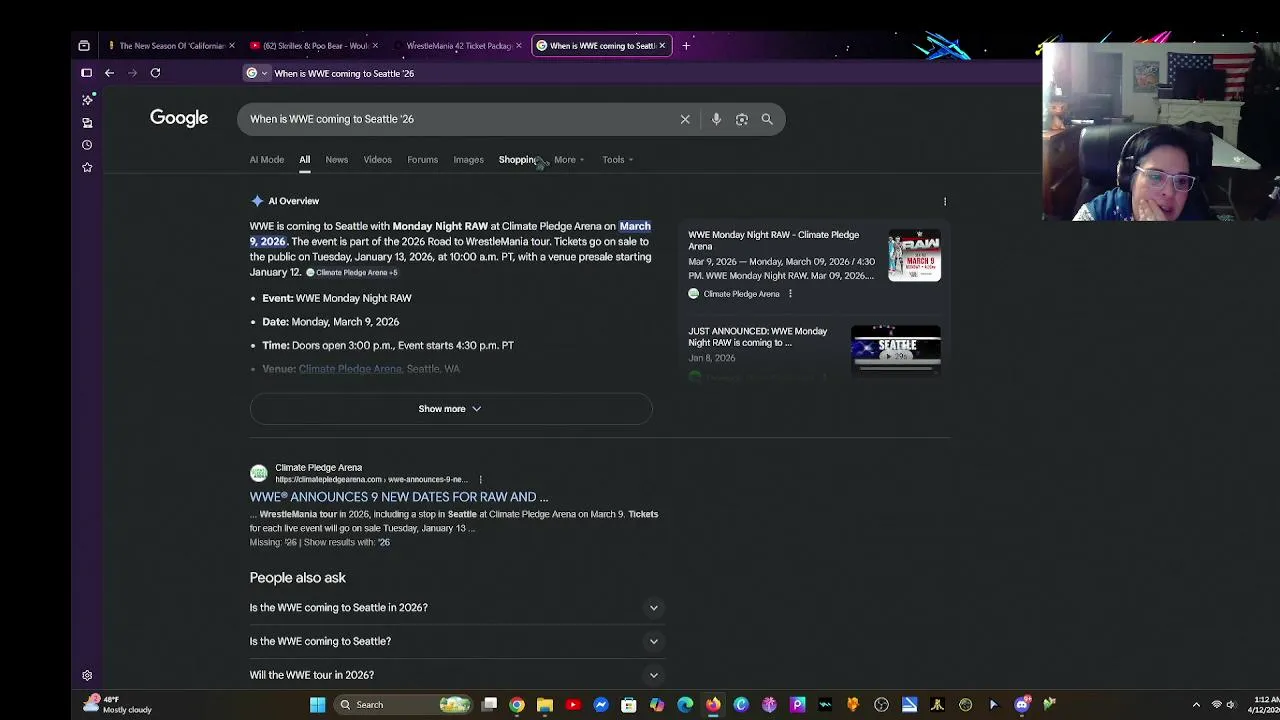
Task: Select the Images search tab
Action: (x=468, y=160)
